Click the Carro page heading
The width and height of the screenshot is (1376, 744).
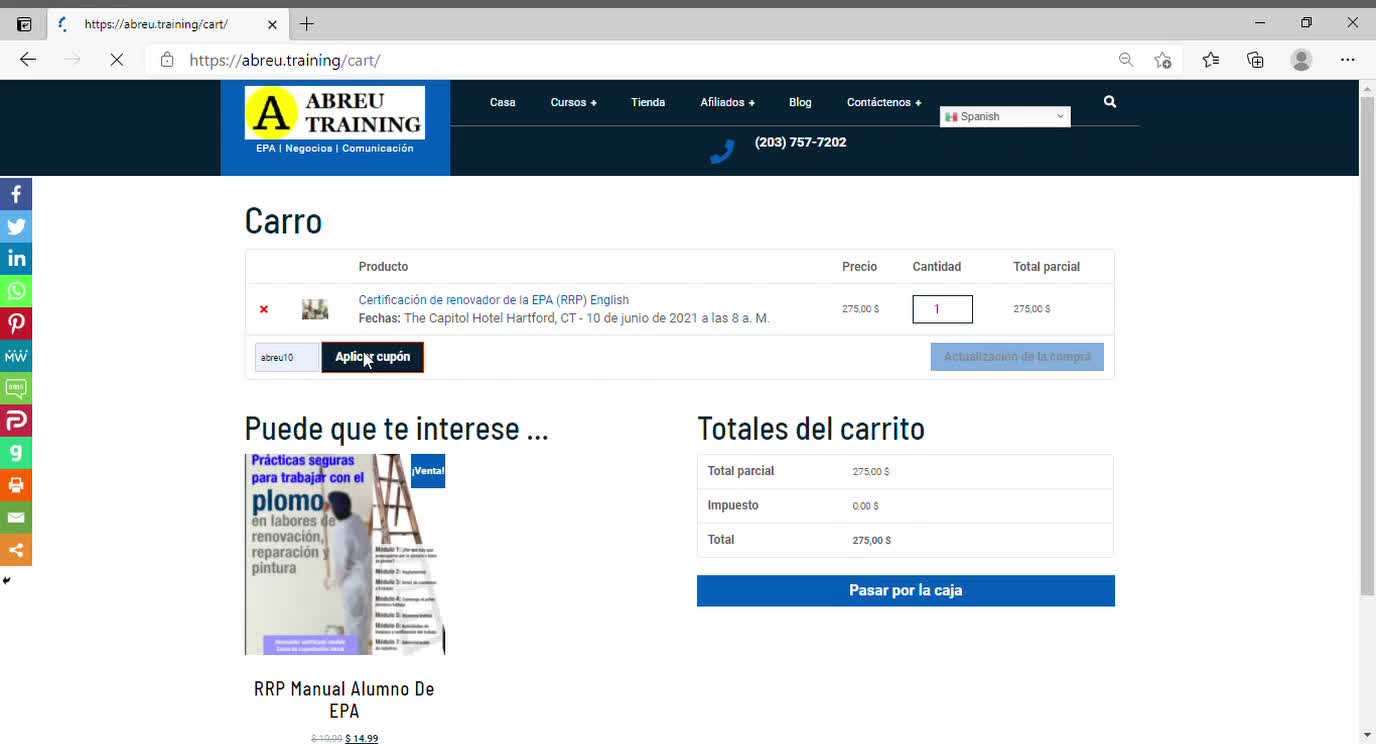(283, 221)
